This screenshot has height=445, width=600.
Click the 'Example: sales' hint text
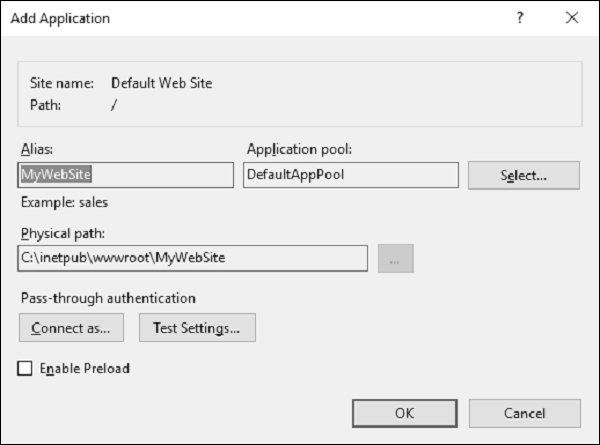(x=63, y=202)
